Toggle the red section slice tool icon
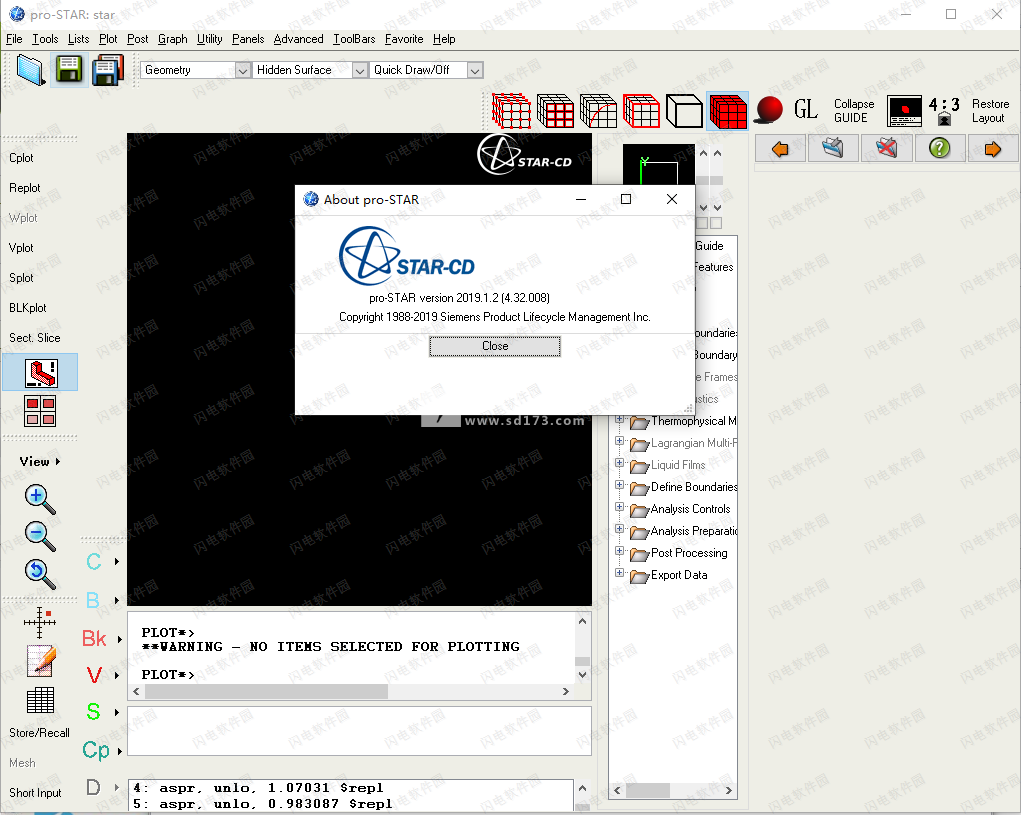Viewport: 1021px width, 815px height. coord(40,372)
